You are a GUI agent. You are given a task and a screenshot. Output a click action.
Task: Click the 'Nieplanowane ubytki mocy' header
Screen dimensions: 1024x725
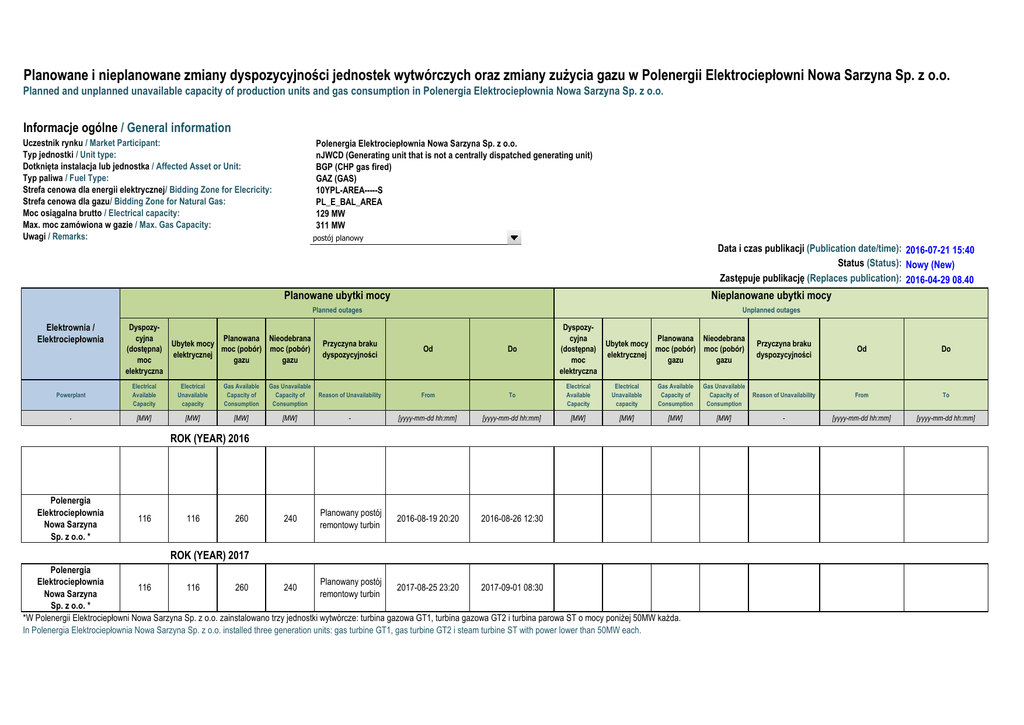(x=770, y=296)
